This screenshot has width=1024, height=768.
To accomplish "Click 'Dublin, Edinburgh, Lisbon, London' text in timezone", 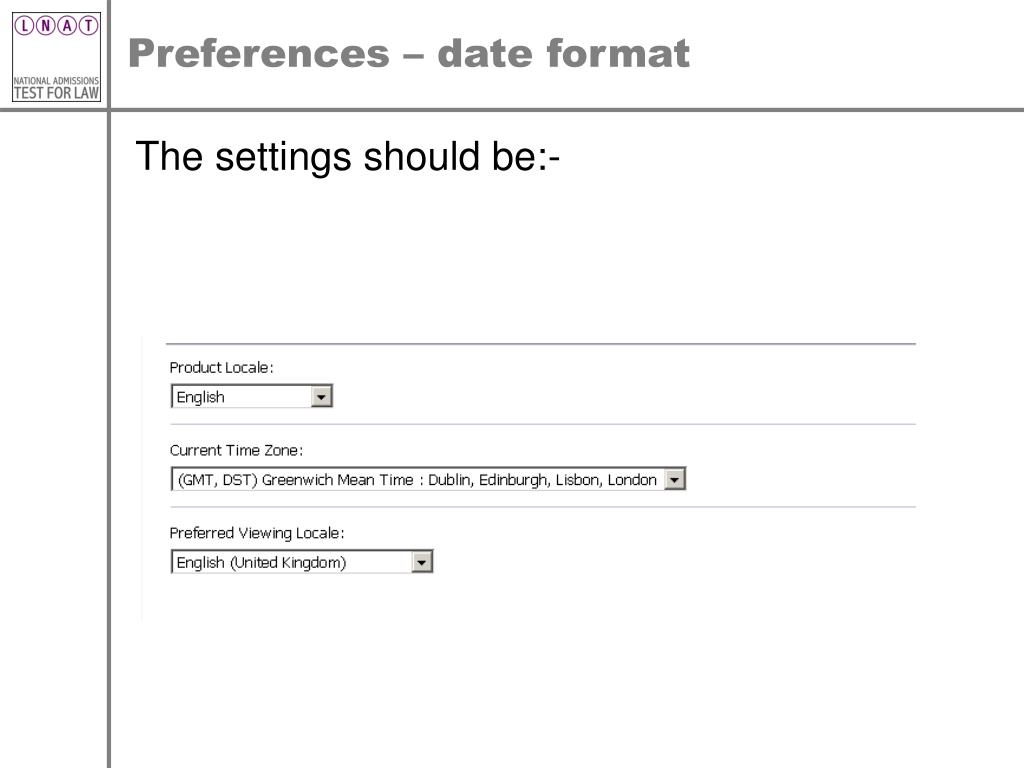I will coord(542,480).
